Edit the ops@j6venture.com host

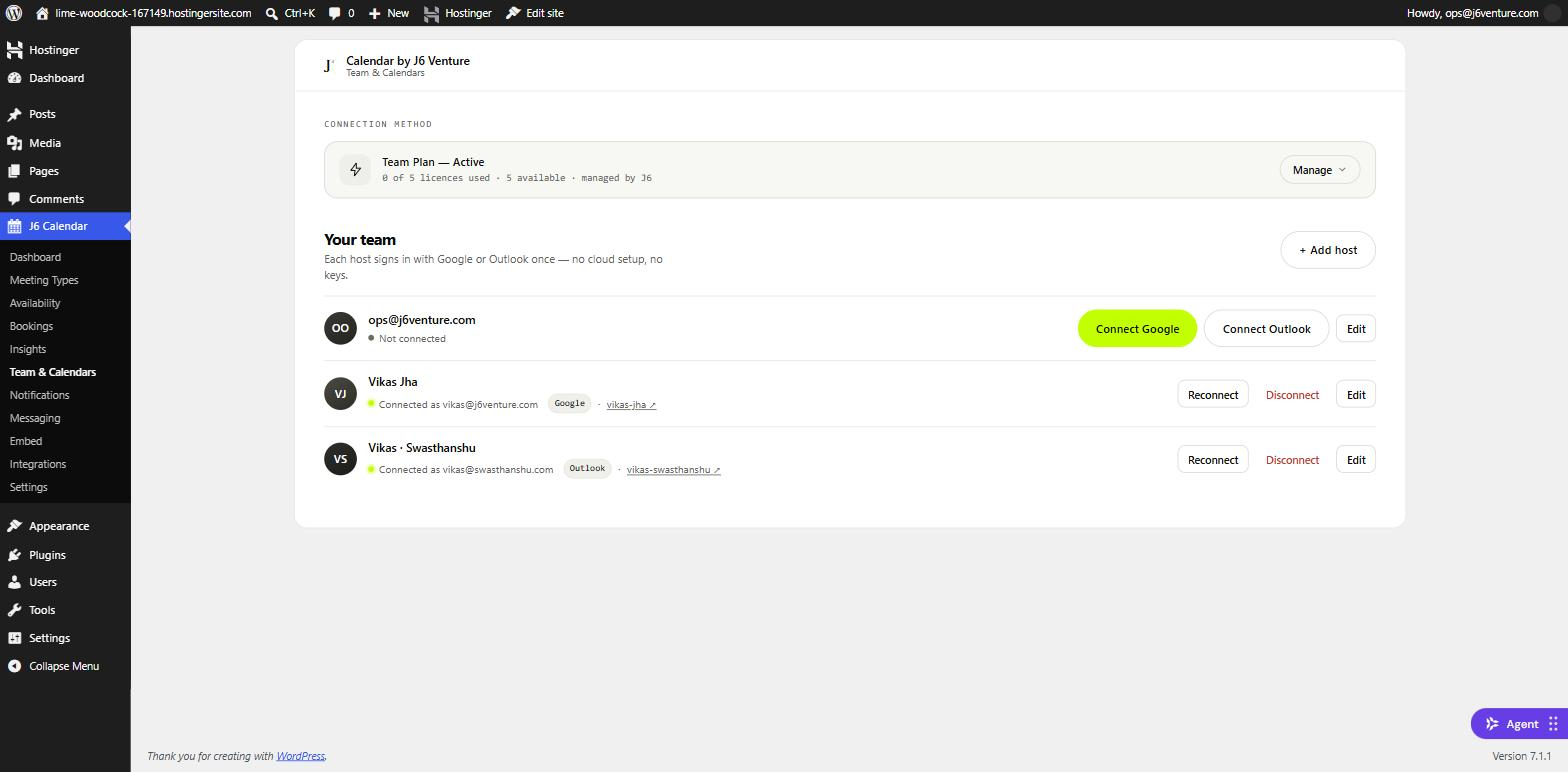point(1356,329)
